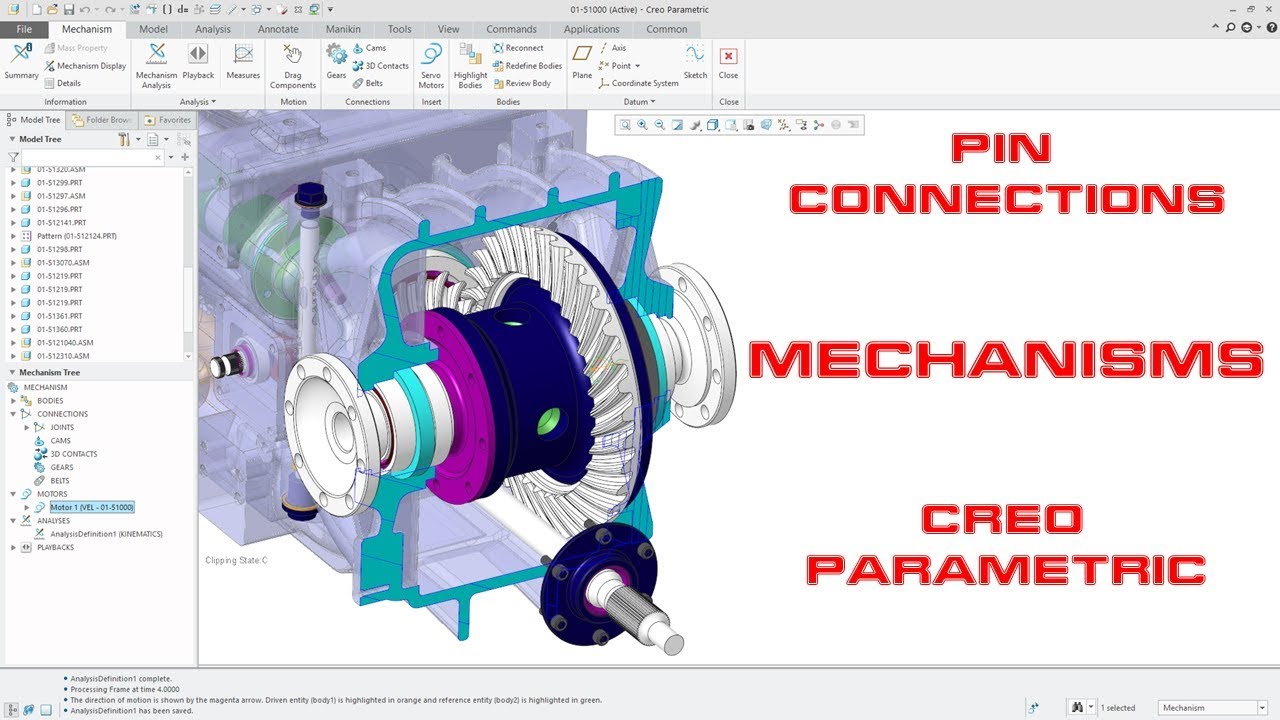Switch to Folder Browser tab

[x=101, y=120]
